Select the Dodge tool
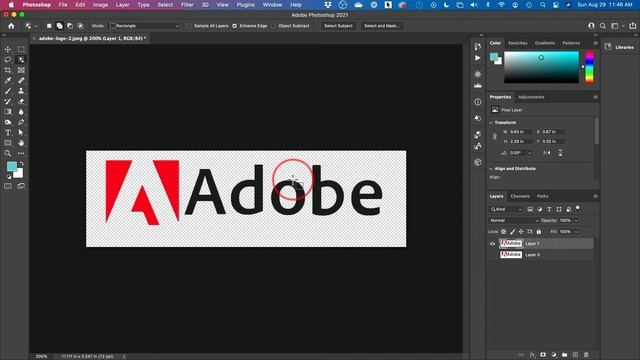The width and height of the screenshot is (640, 360). [x=8, y=122]
